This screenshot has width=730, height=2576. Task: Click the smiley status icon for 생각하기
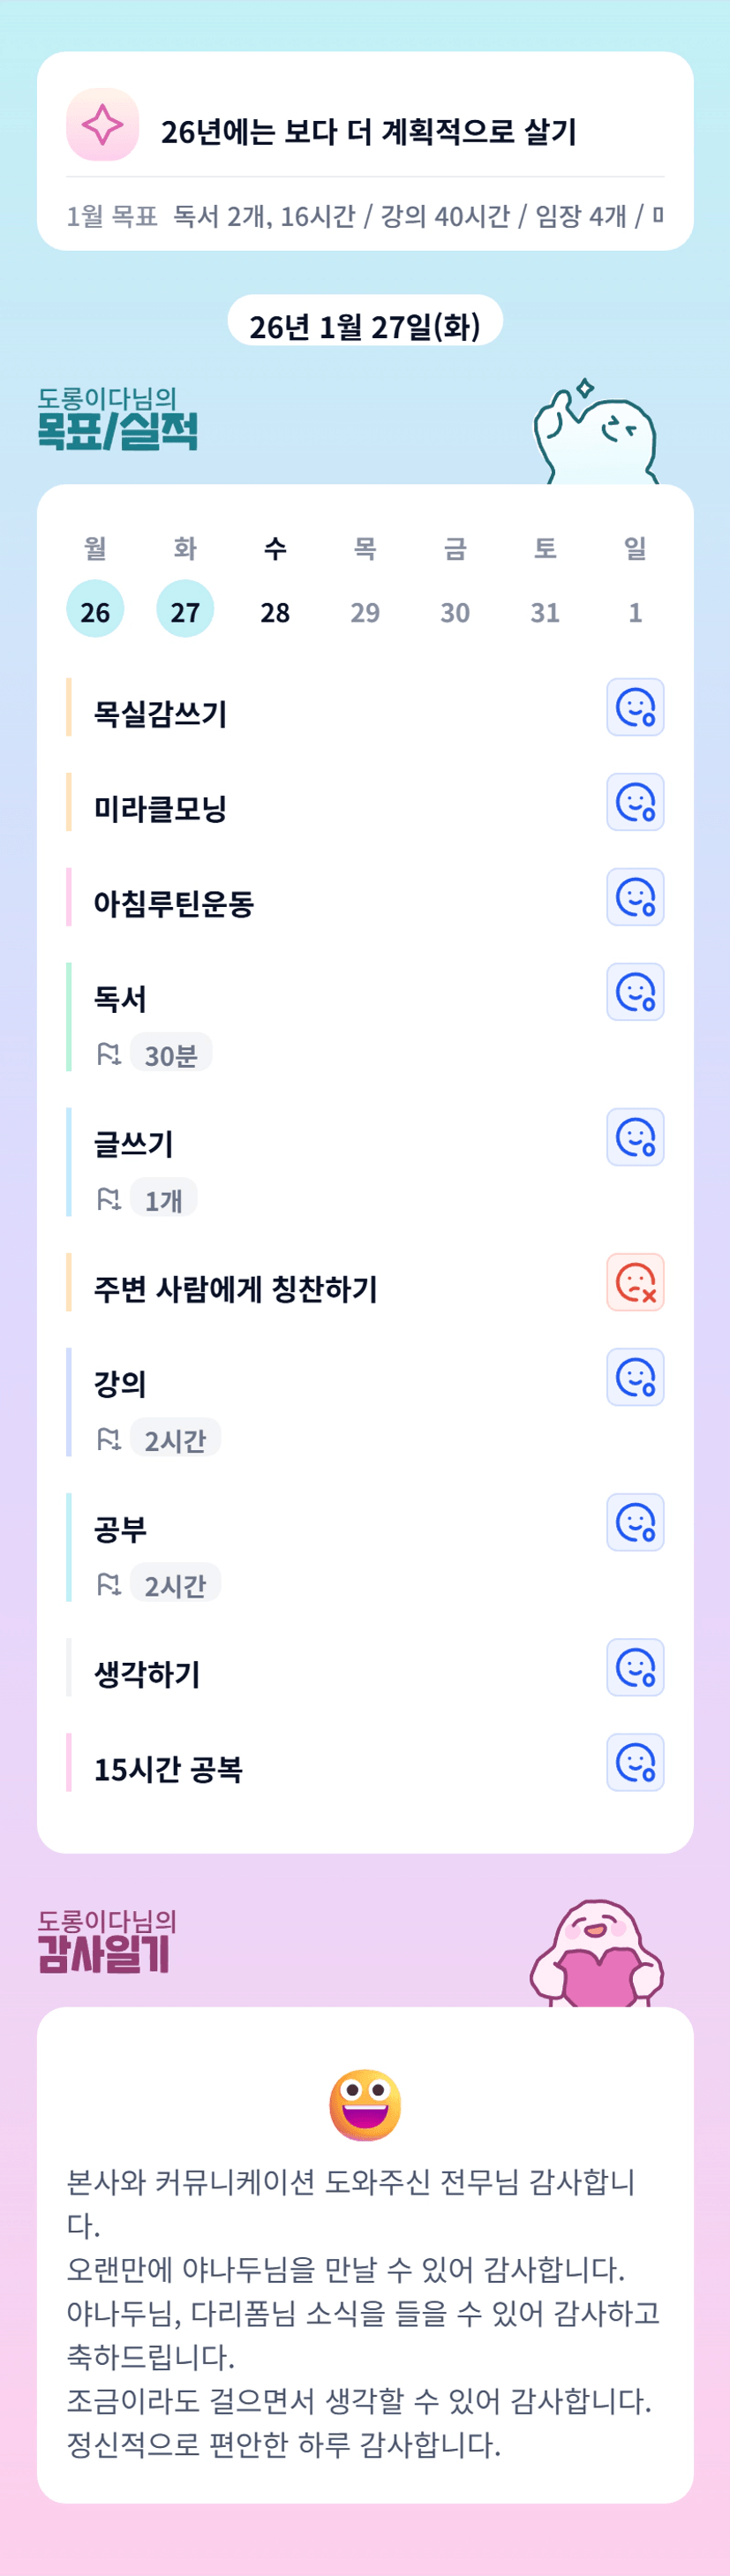point(635,1668)
